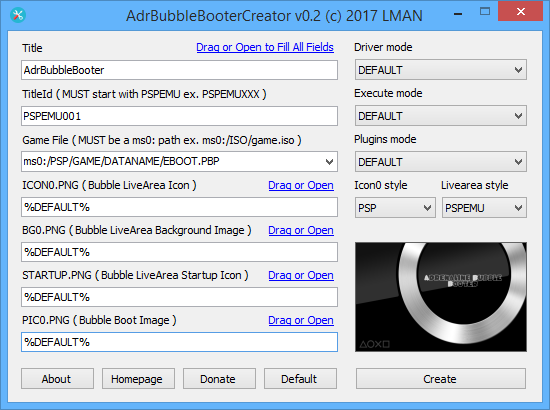Click the About button
Image resolution: width=550 pixels, height=410 pixels.
coord(58,378)
